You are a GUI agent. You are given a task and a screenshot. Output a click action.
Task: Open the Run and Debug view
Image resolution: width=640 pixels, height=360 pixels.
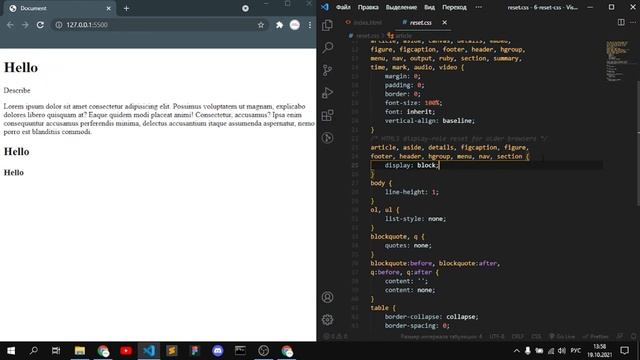click(x=327, y=93)
